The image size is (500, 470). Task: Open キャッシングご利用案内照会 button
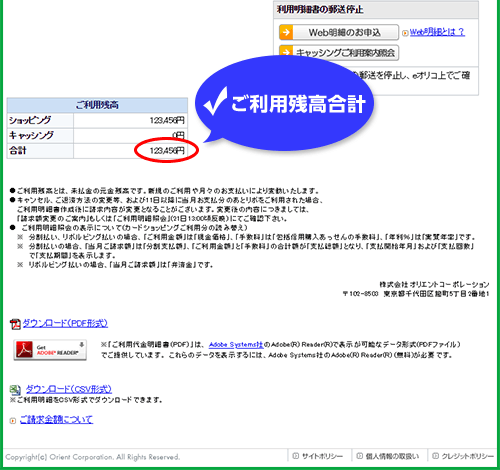(339, 52)
